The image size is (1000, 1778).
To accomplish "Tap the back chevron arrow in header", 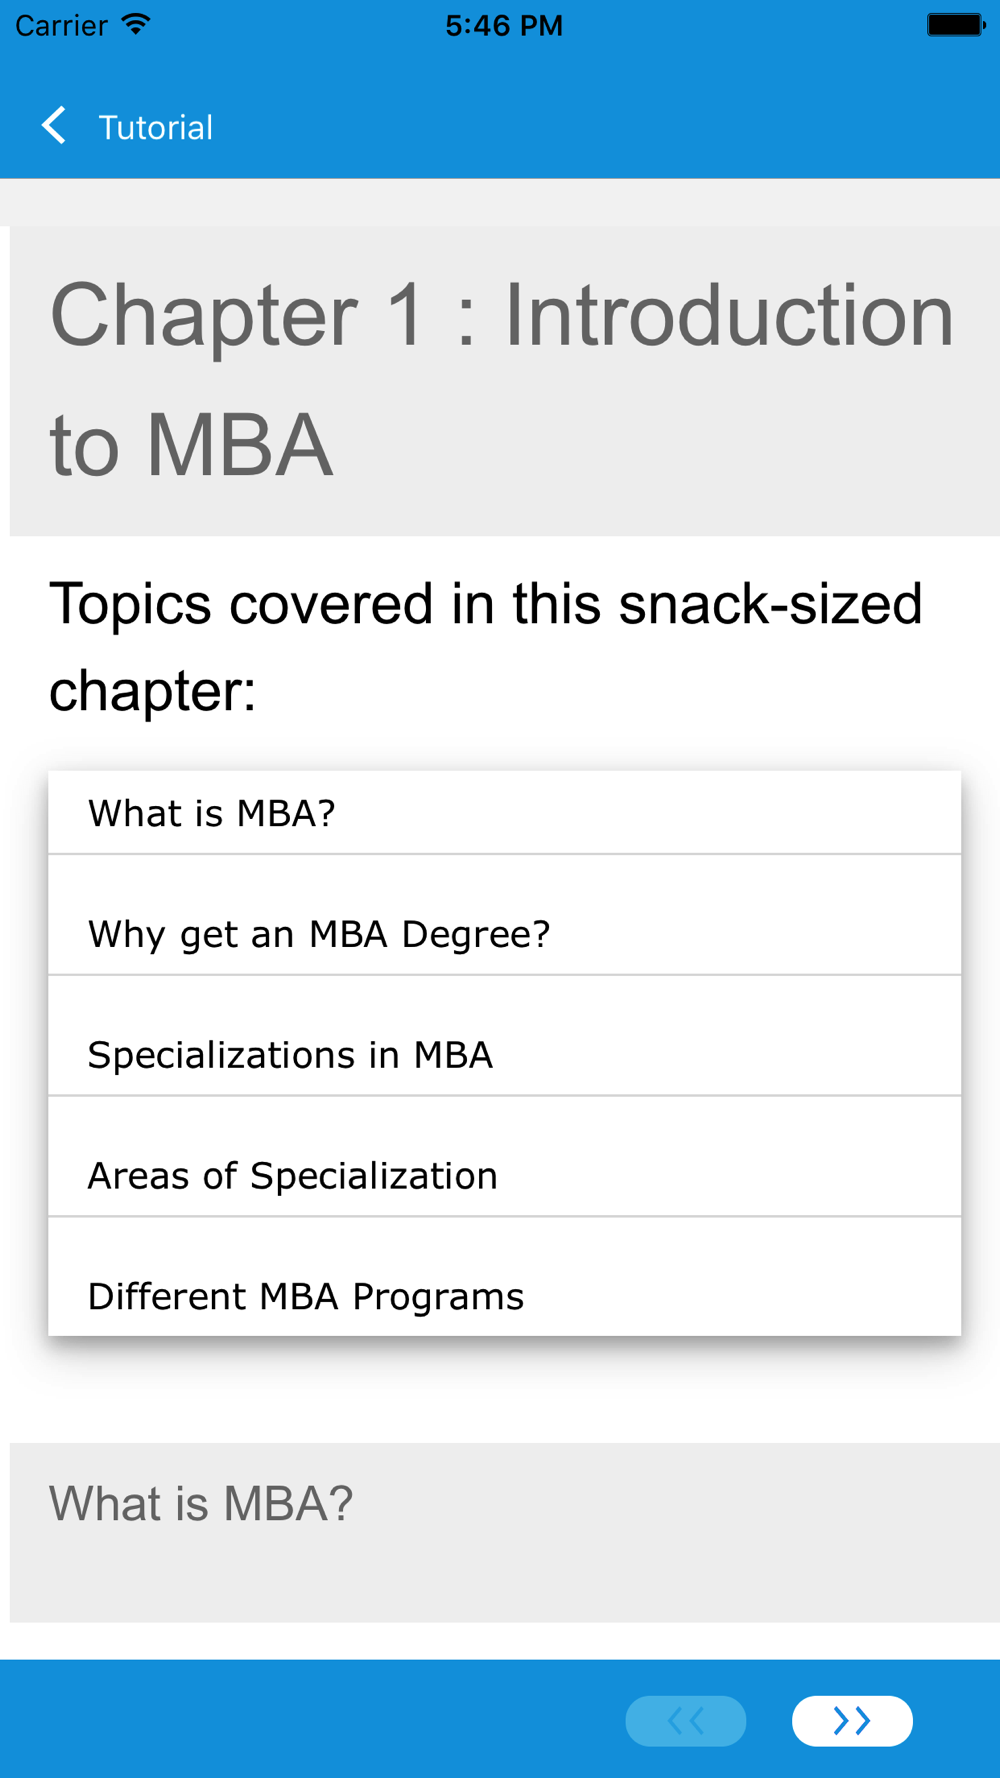I will tap(54, 126).
